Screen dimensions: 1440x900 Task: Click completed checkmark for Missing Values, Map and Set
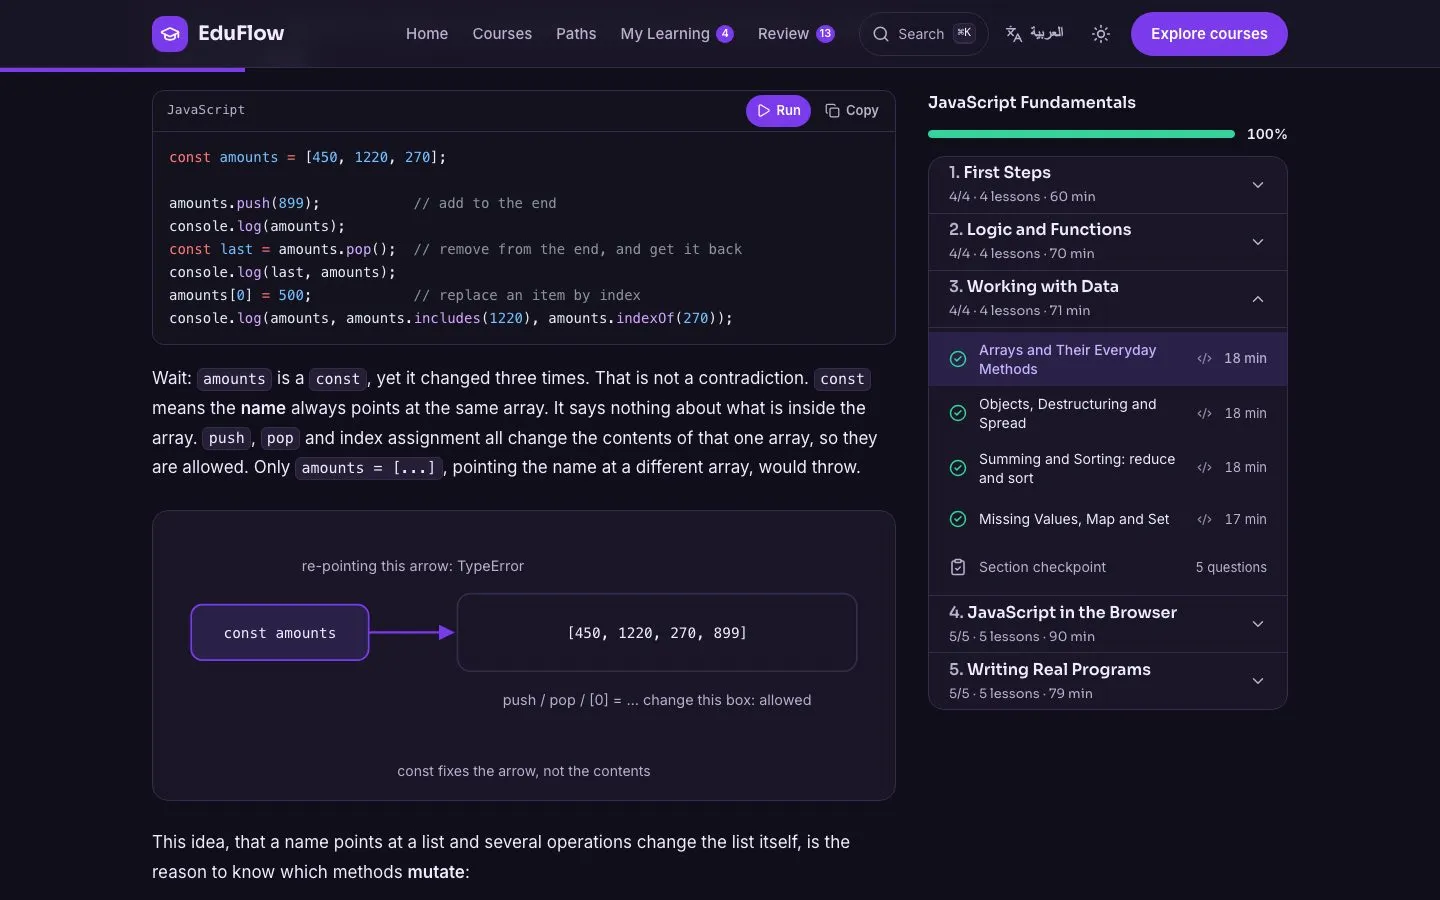point(958,520)
